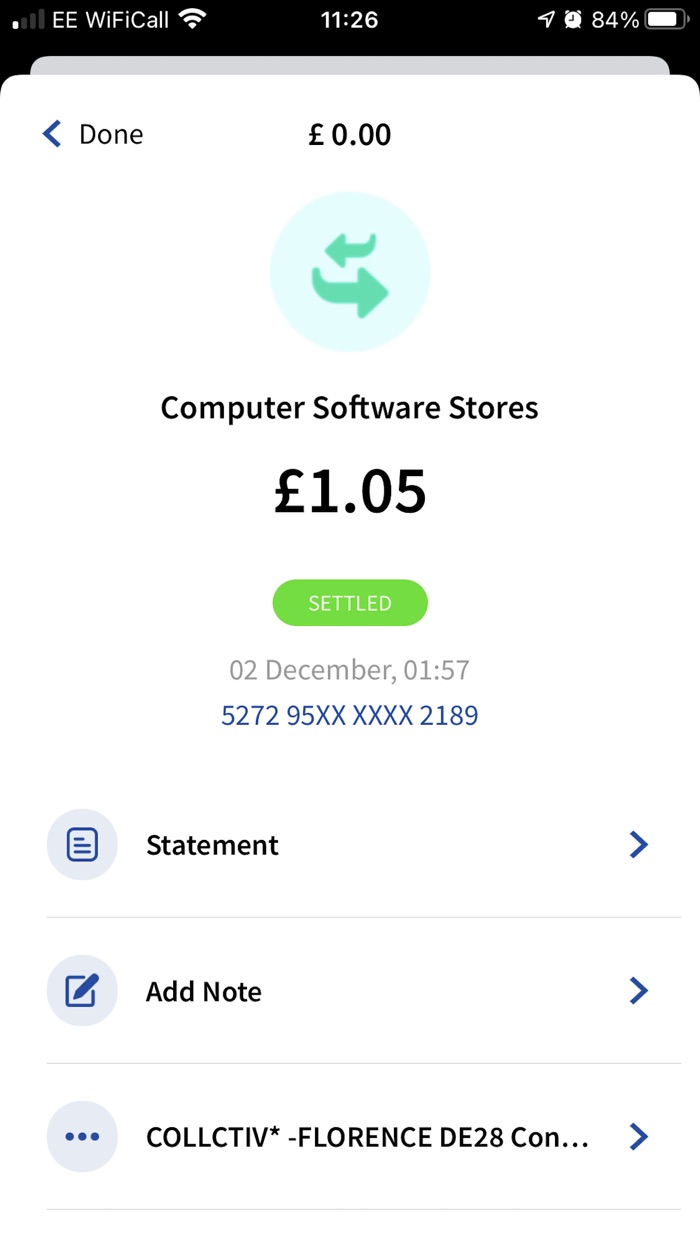Expand the Add Note row chevron
The height and width of the screenshot is (1244, 700).
[x=638, y=990]
